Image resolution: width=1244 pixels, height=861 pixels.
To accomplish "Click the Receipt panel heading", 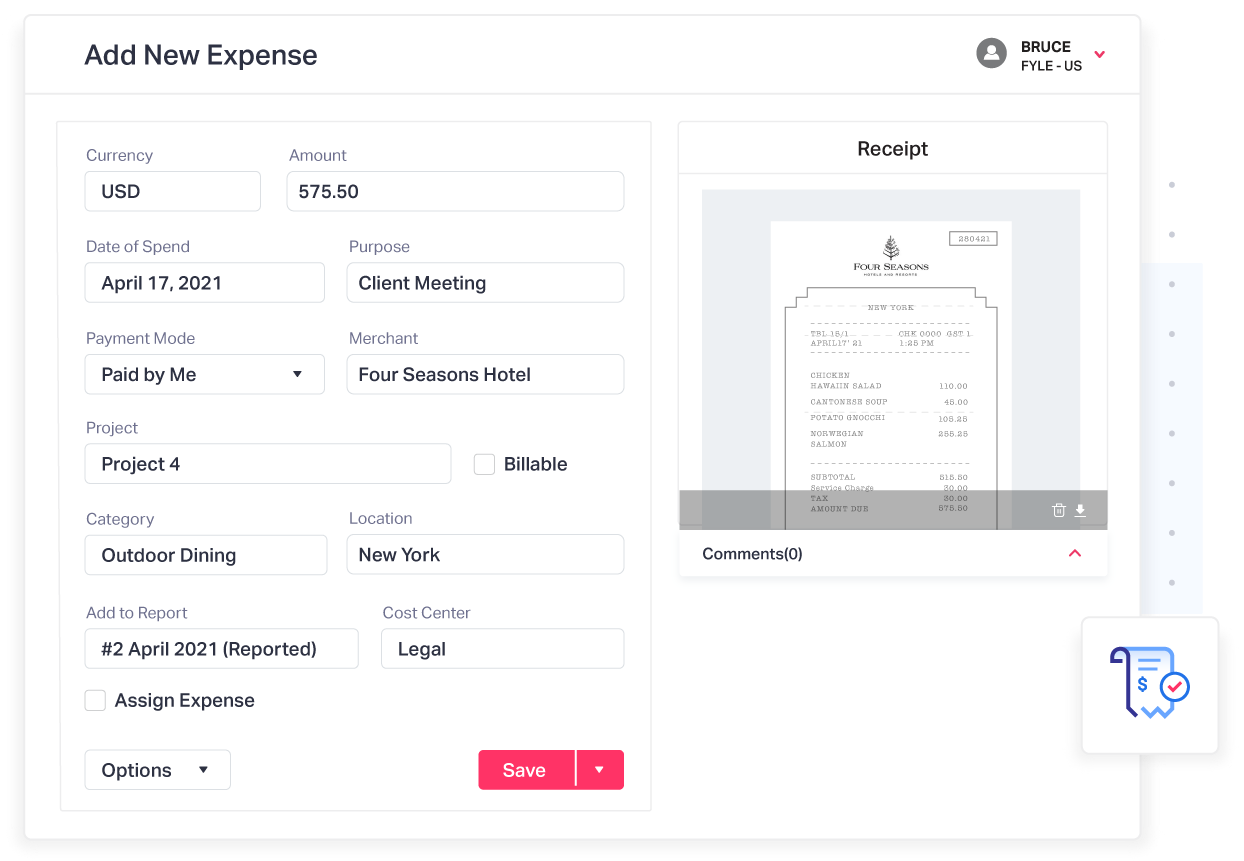I will (893, 149).
